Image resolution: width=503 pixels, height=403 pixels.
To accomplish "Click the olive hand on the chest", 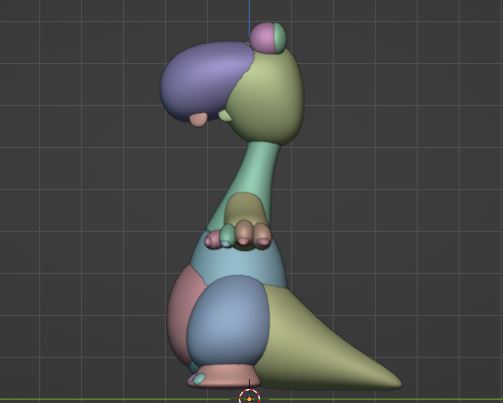I will [x=246, y=208].
